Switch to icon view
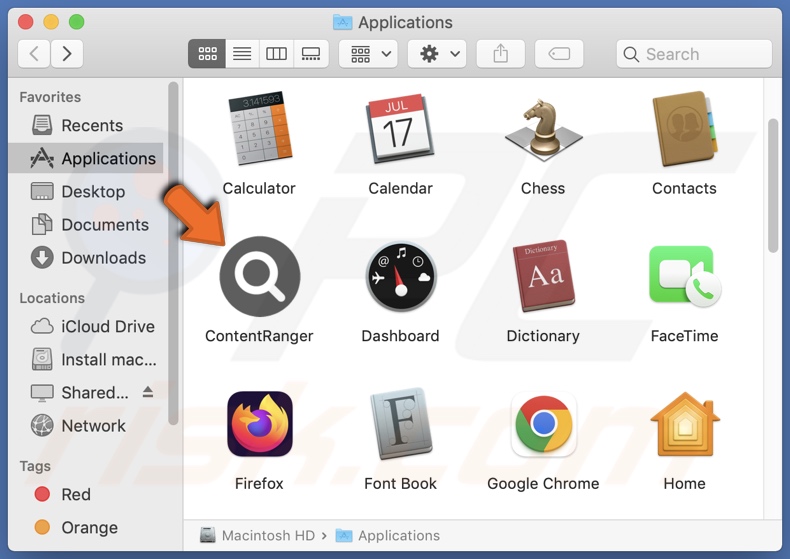Viewport: 790px width, 559px height. click(x=207, y=53)
